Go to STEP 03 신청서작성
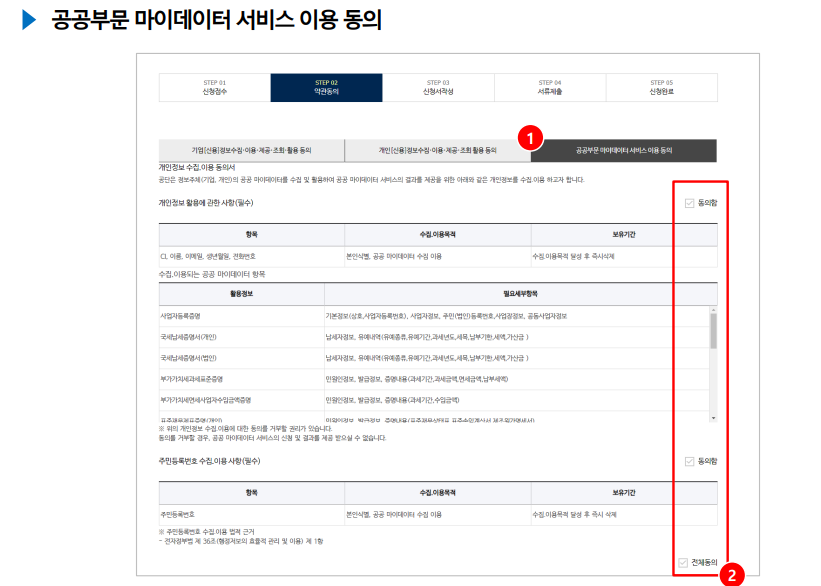The image size is (821, 586). 438,87
